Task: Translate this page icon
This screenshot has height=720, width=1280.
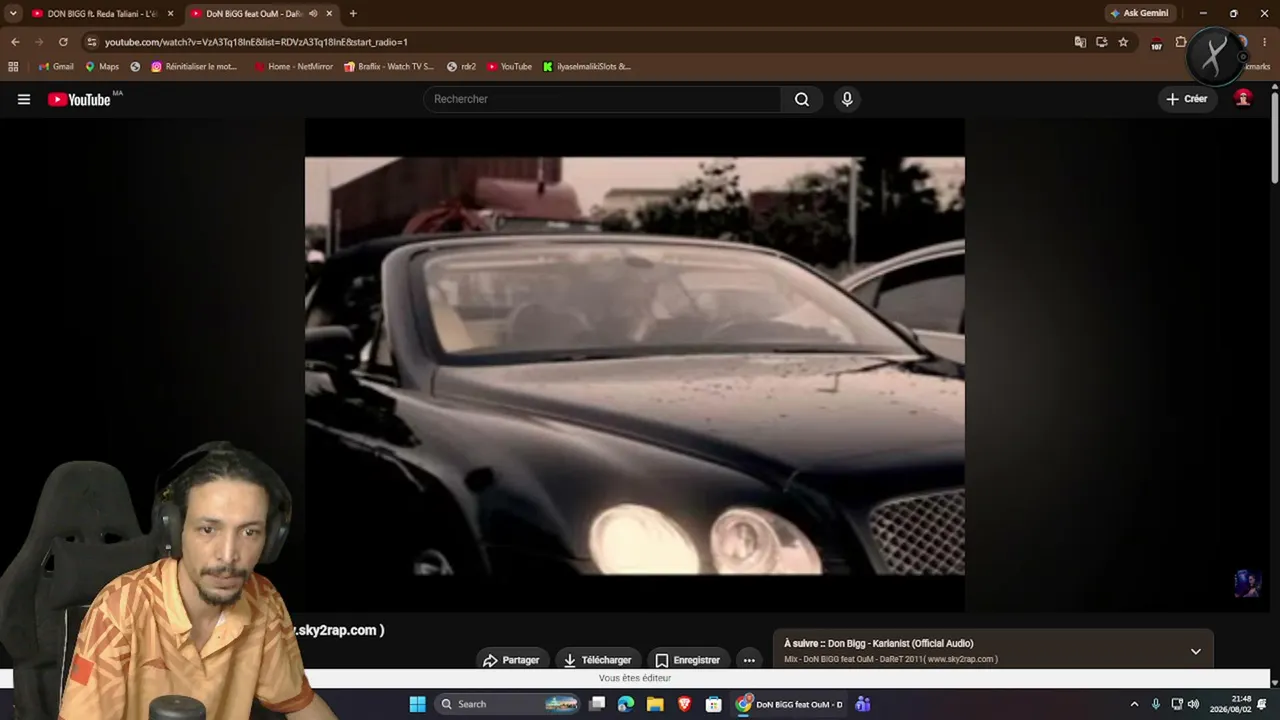Action: (1080, 42)
